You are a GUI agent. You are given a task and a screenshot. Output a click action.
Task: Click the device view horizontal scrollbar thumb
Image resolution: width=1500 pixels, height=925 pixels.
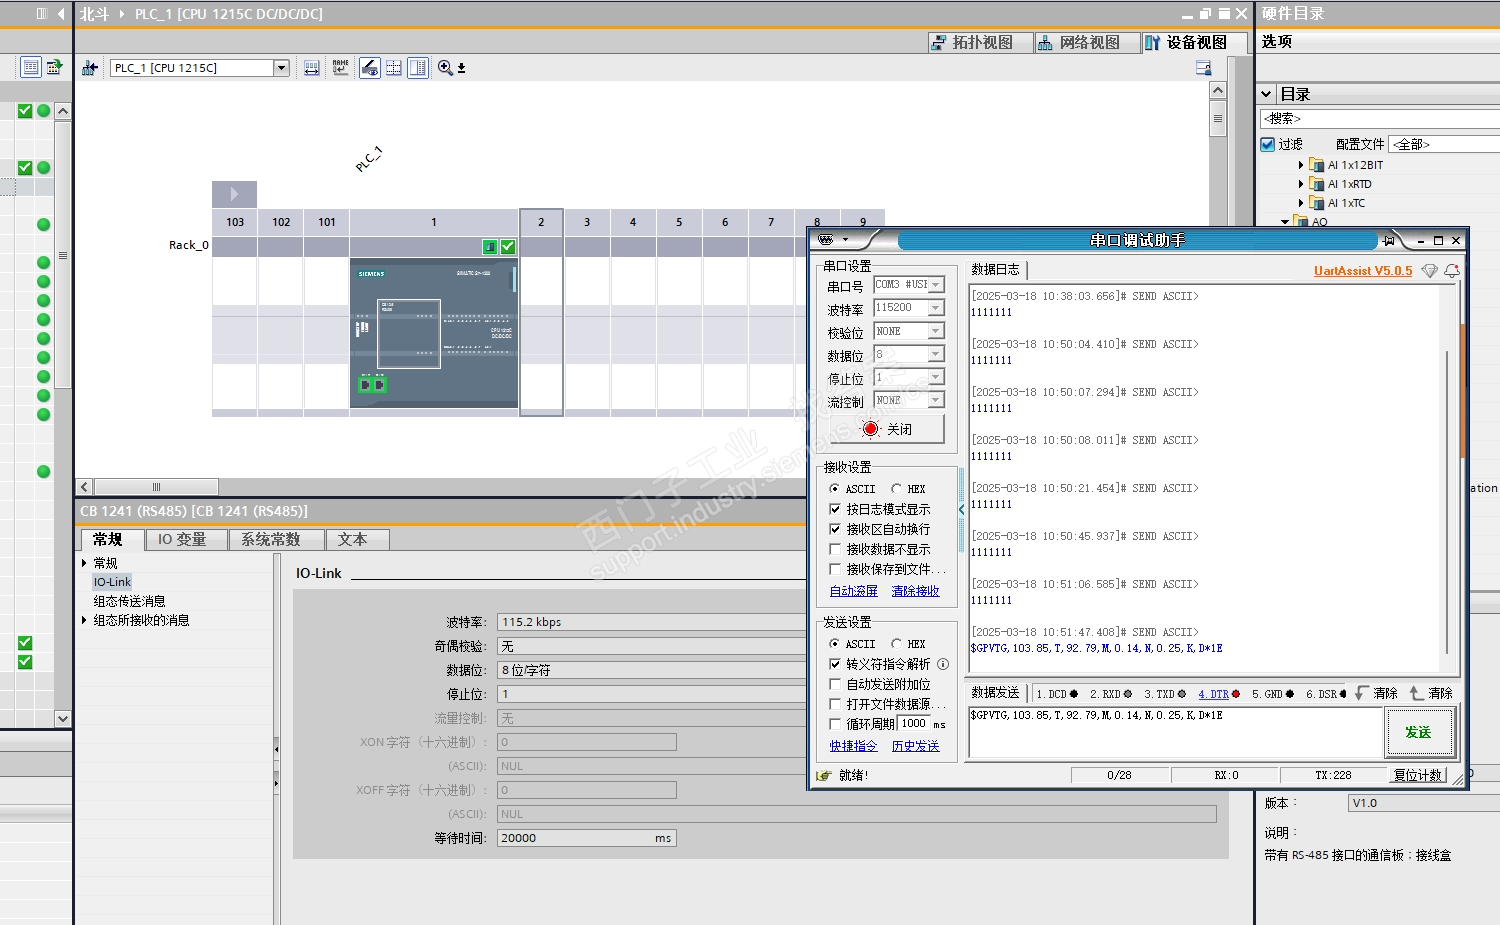coord(157,487)
